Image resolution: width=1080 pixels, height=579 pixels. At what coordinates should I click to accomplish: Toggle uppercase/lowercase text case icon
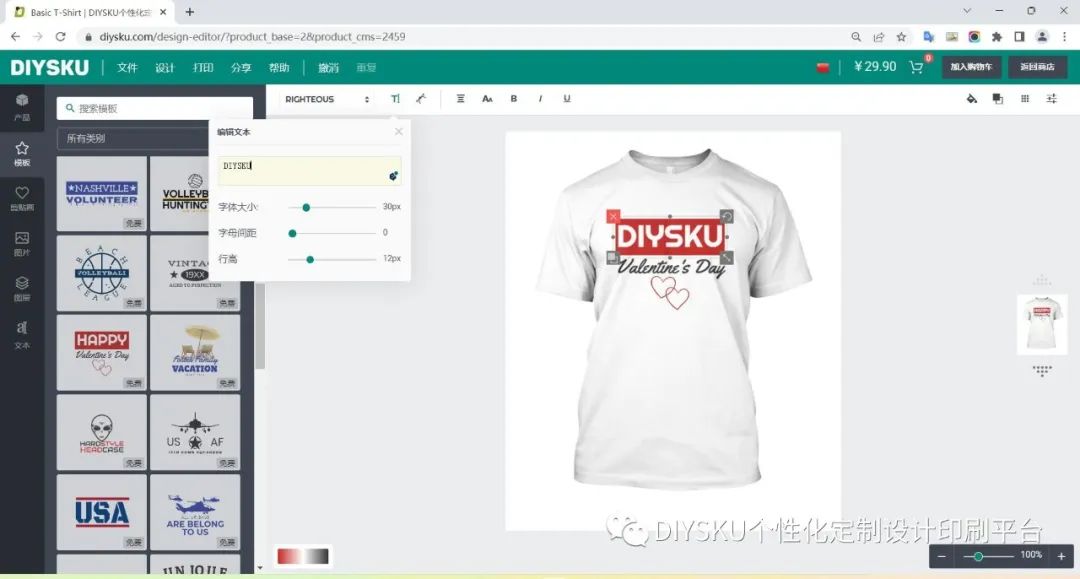click(487, 99)
